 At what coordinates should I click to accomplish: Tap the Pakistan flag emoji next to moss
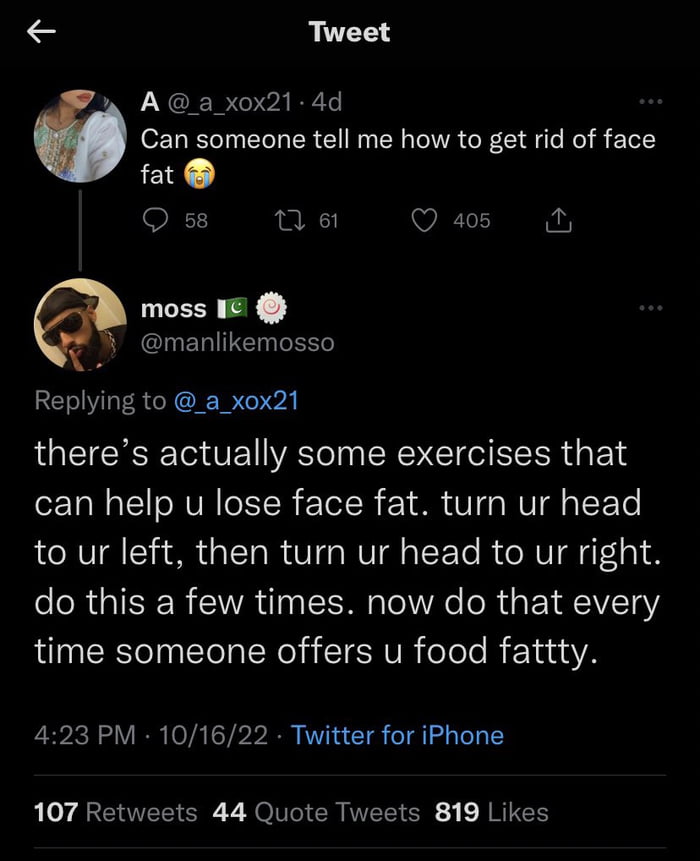coord(232,309)
